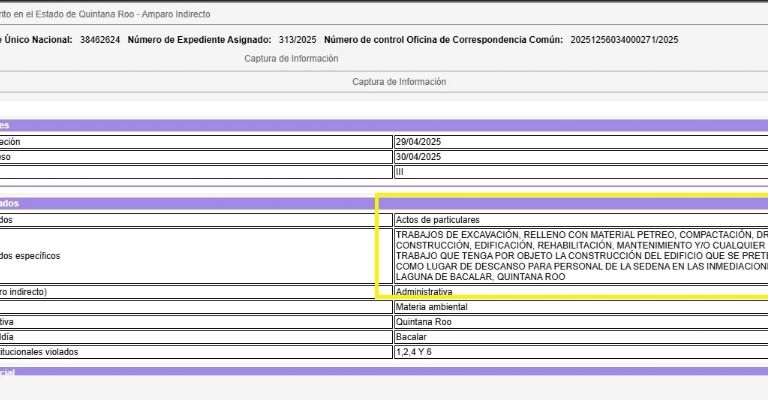
Task: Click the Actos de particulares field
Action: 580,219
